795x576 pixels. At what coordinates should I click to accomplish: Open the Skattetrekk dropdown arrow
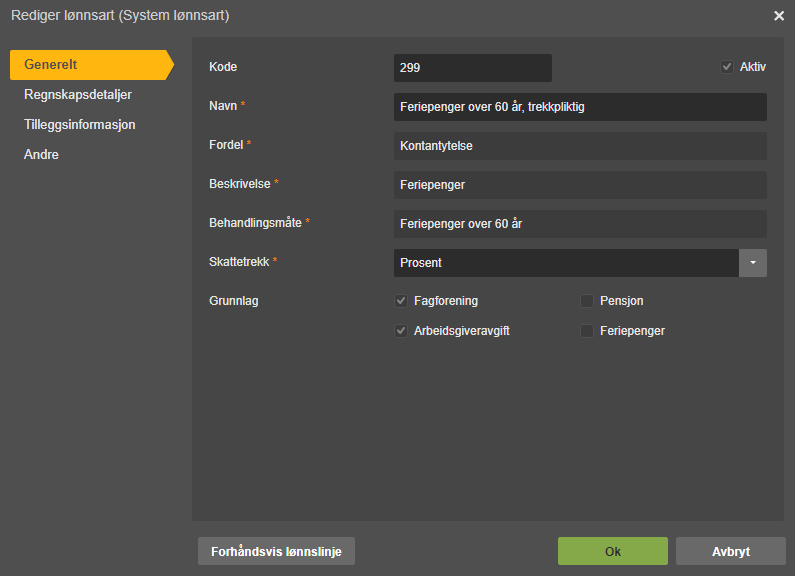[752, 263]
